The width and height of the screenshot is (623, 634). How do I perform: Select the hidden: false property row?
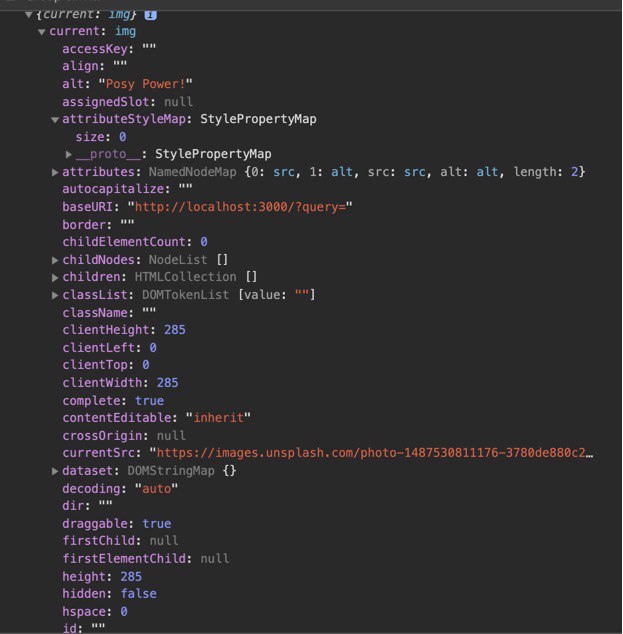(109, 594)
